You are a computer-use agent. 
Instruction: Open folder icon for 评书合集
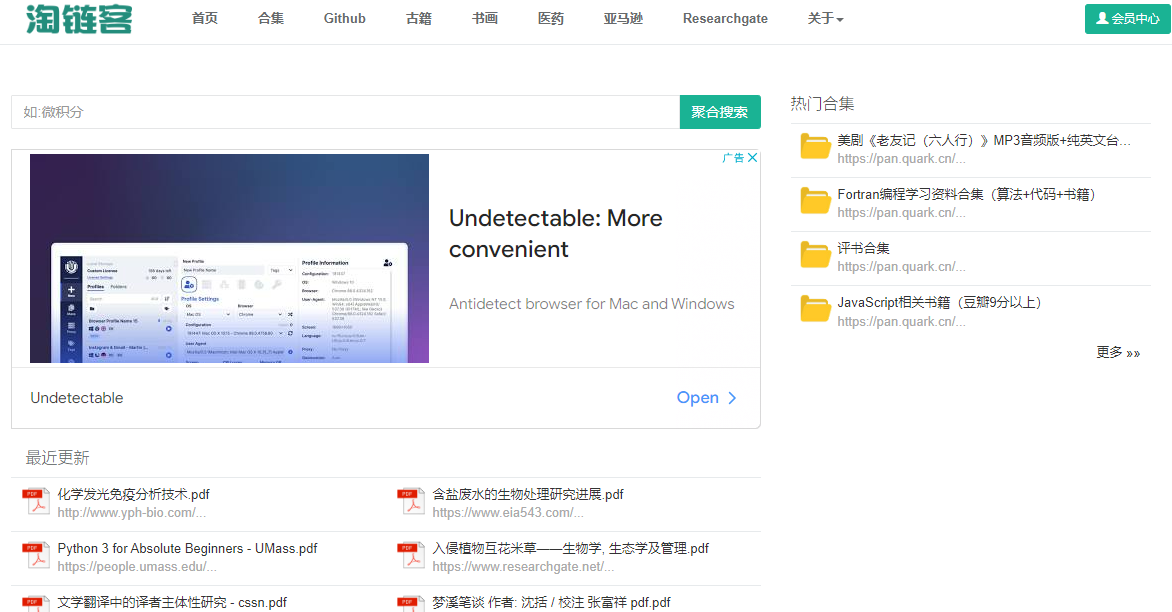[x=815, y=255]
